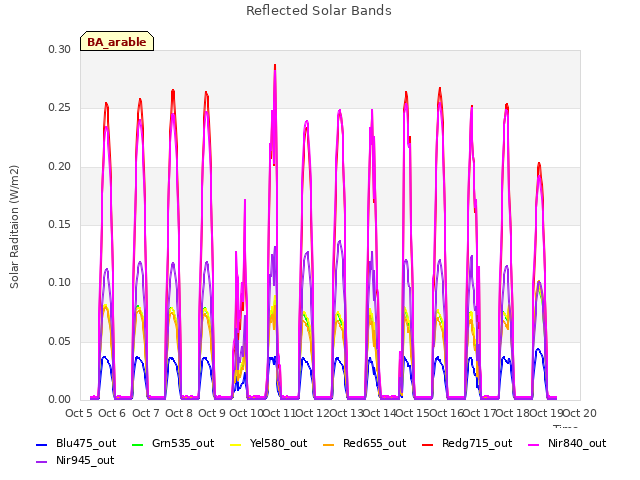The height and width of the screenshot is (480, 640).
Task: Click the Oct 7 x-axis label
Action: [145, 413]
